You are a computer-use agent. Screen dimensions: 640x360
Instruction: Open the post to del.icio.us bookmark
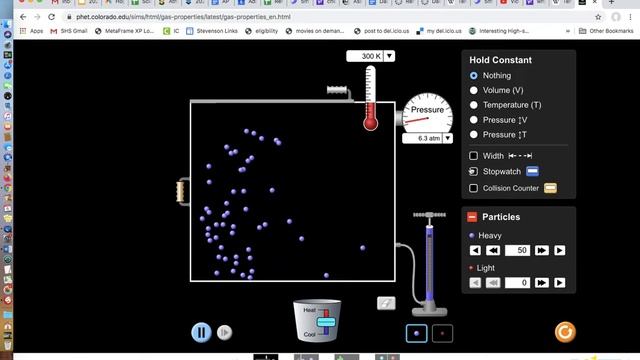381,31
